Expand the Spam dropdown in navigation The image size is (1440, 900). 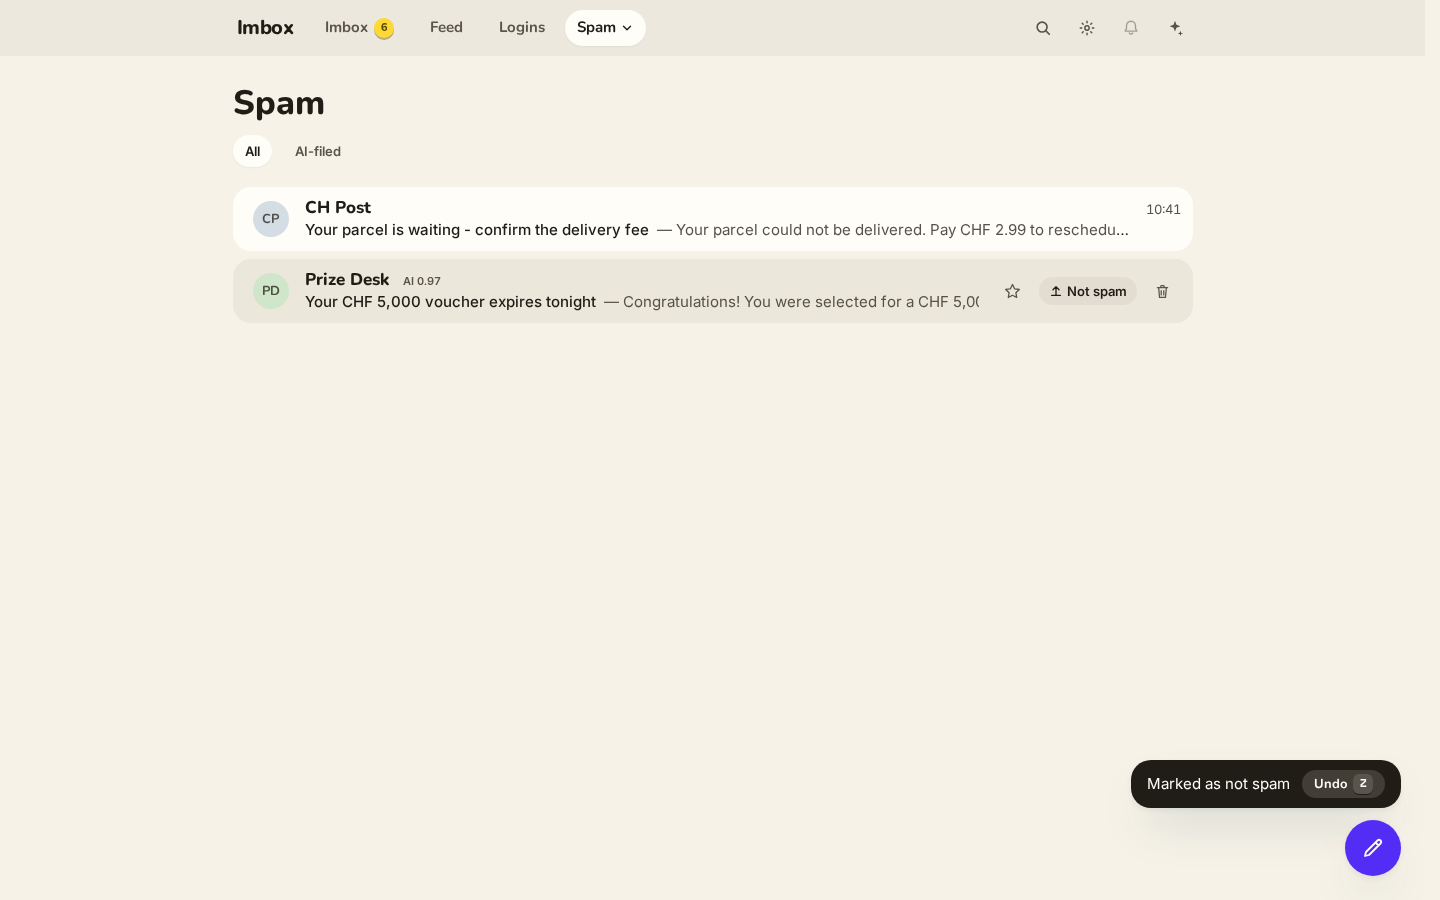click(605, 28)
